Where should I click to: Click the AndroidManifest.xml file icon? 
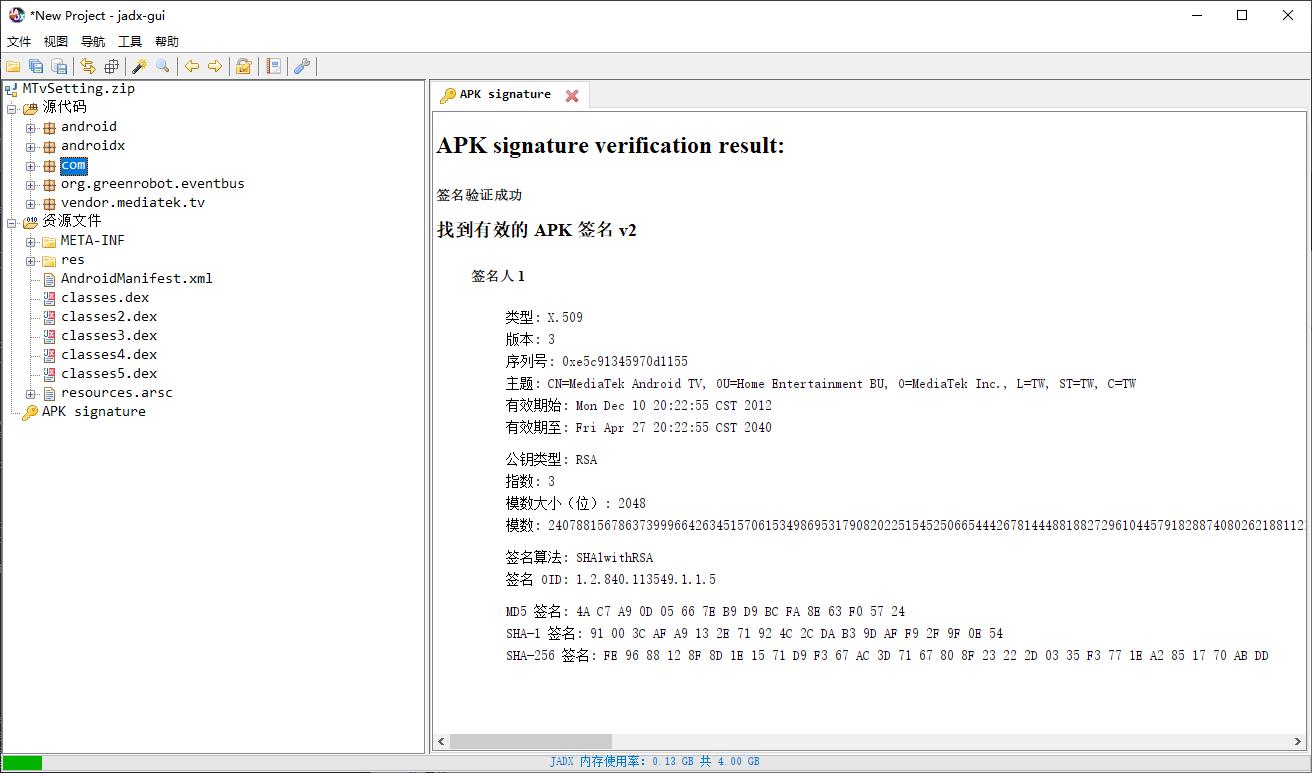[49, 279]
